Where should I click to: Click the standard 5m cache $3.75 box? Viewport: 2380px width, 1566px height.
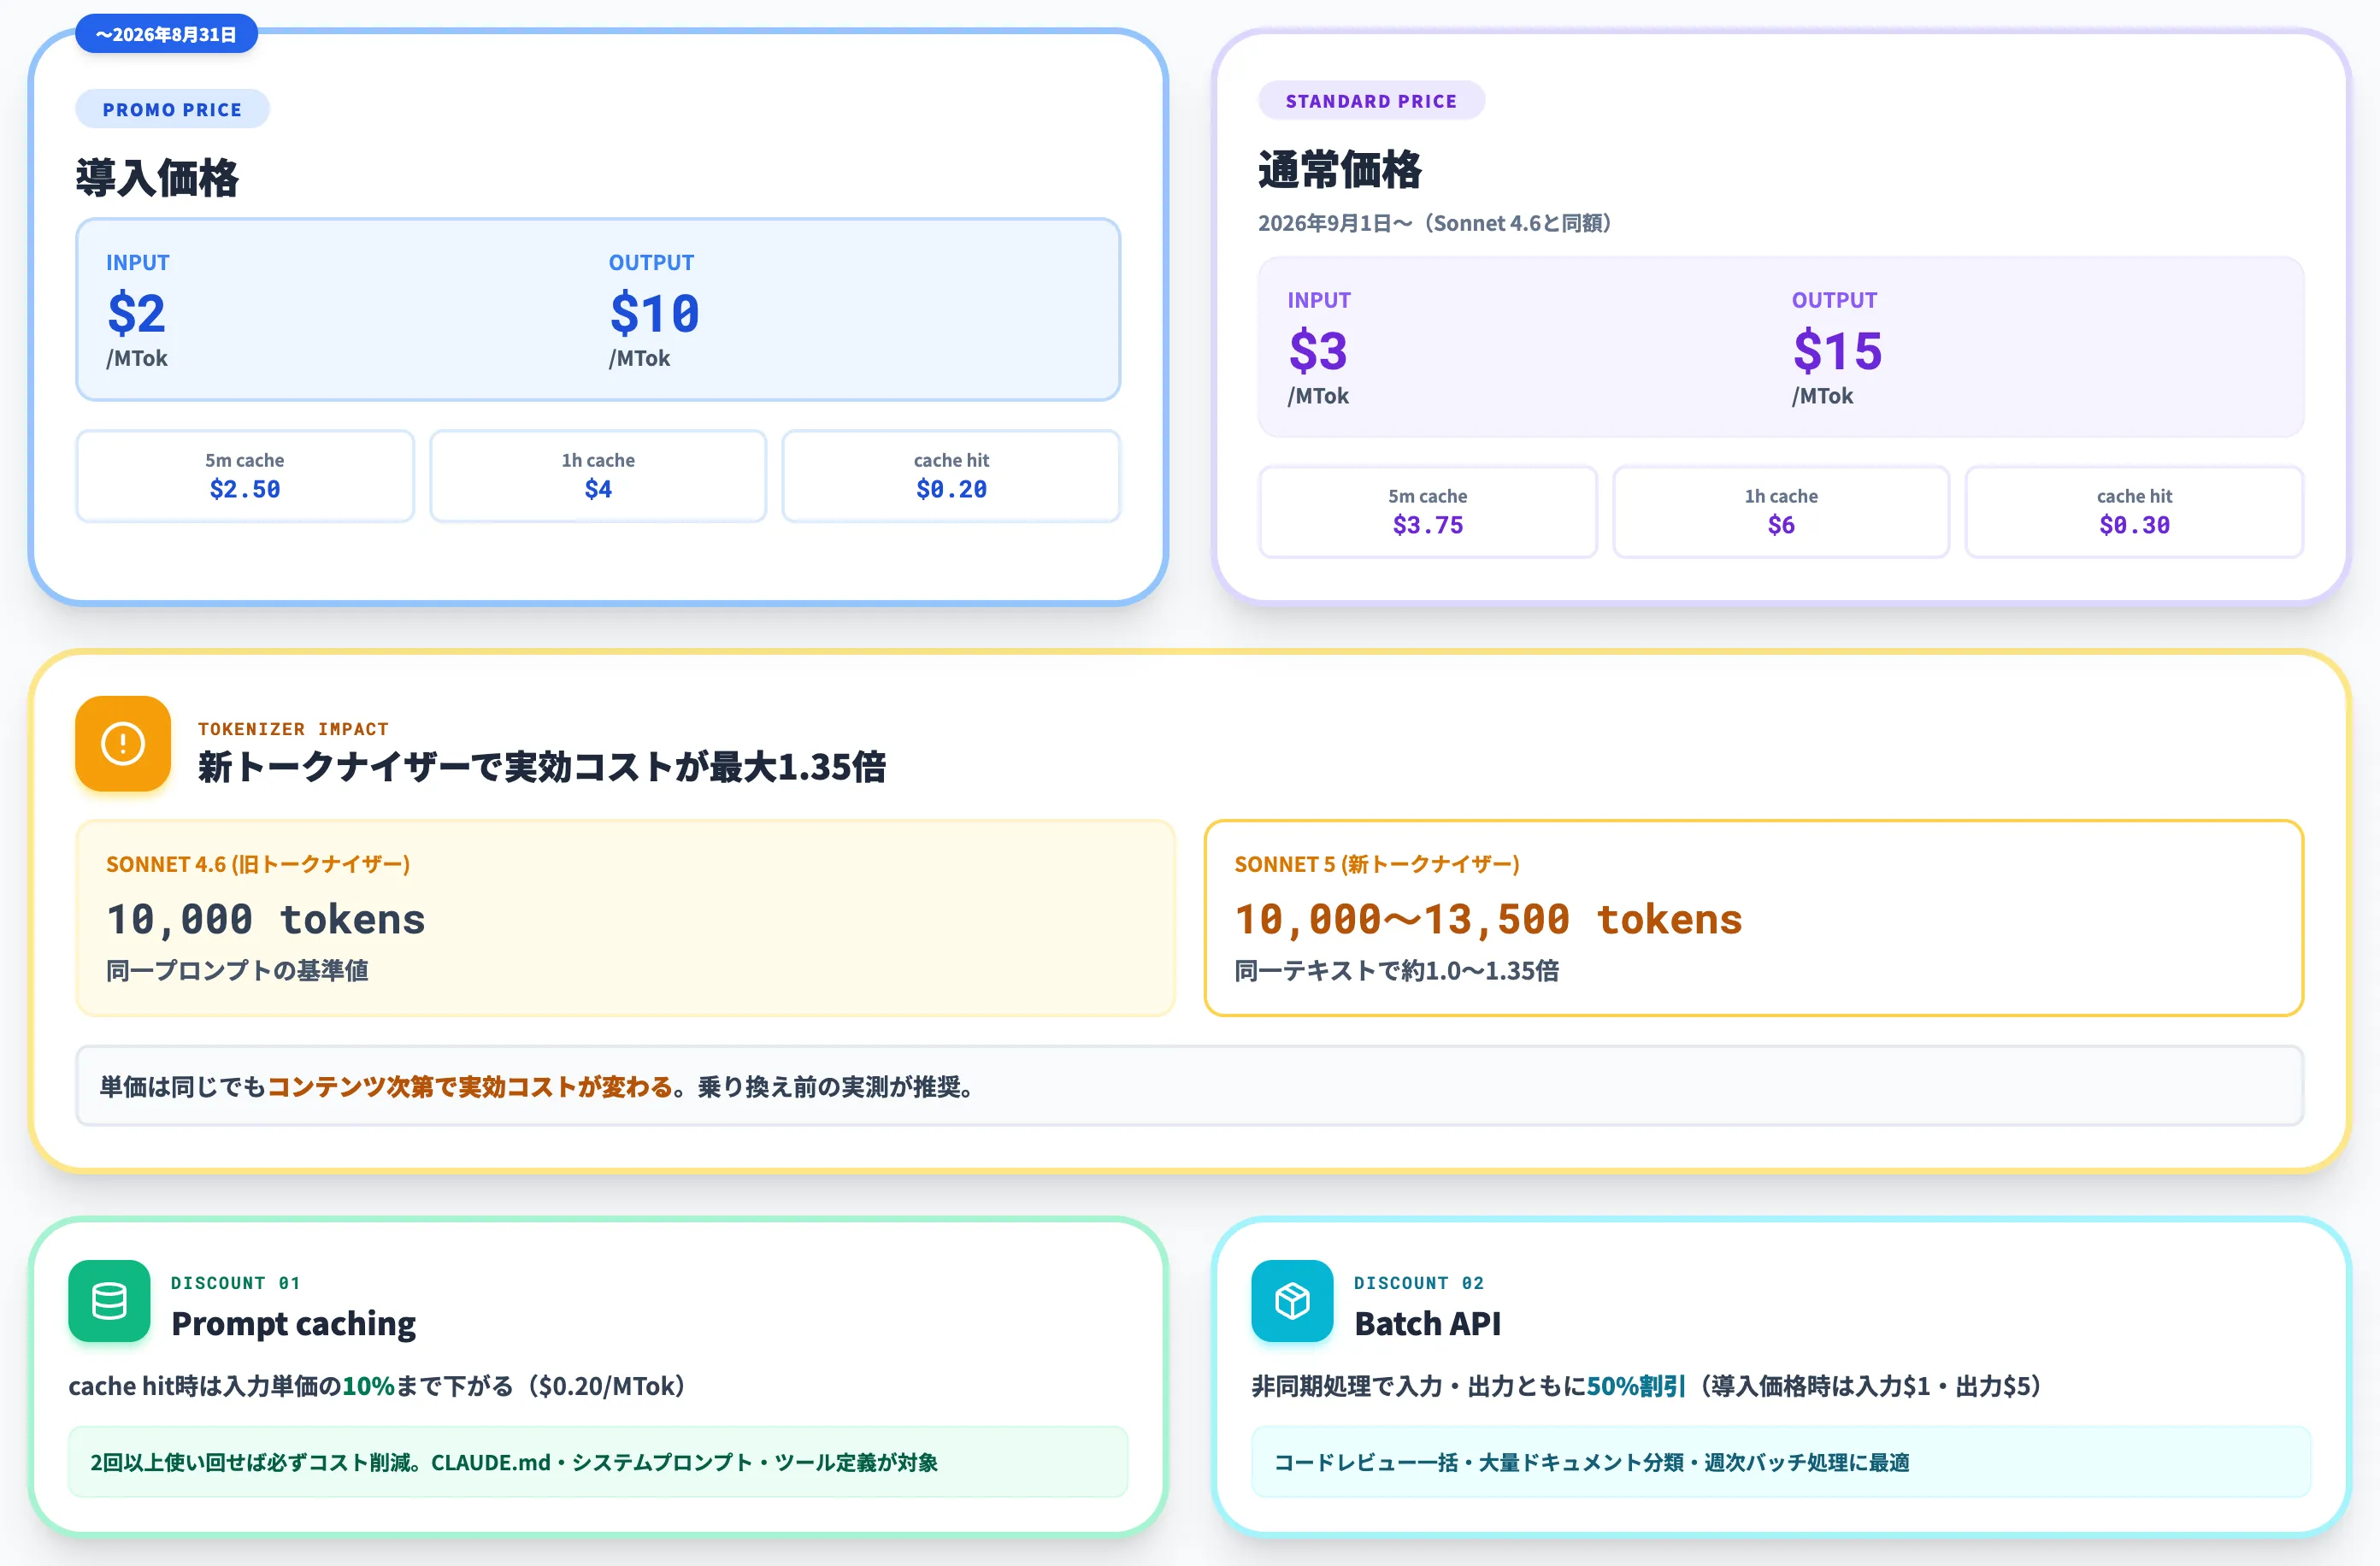coord(1428,512)
